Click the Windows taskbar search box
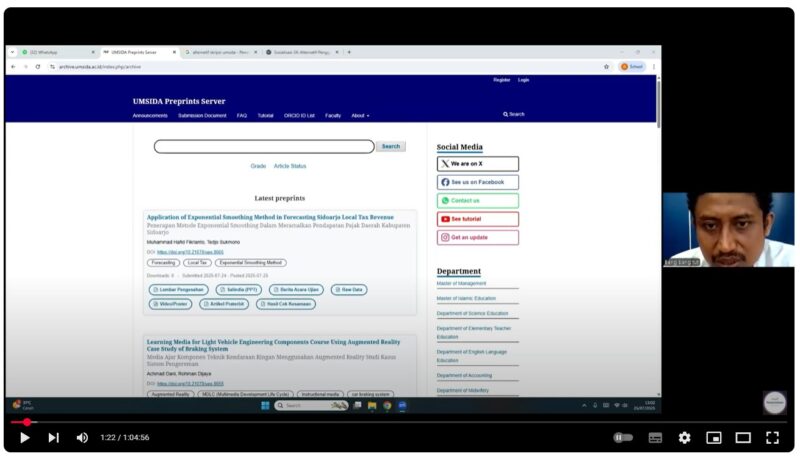 (311, 406)
